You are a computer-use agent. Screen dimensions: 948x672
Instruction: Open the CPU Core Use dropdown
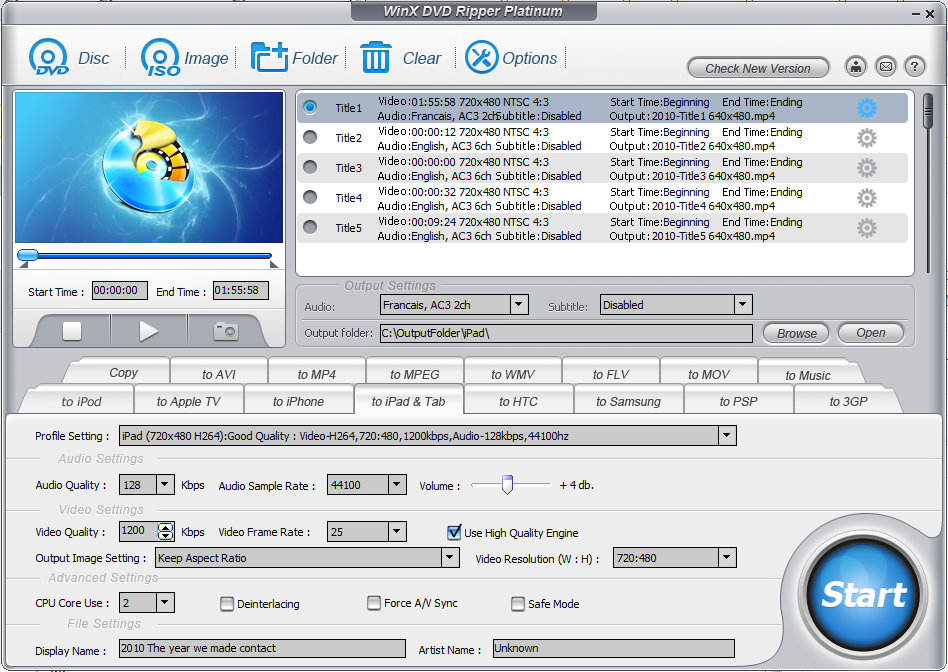pyautogui.click(x=165, y=602)
